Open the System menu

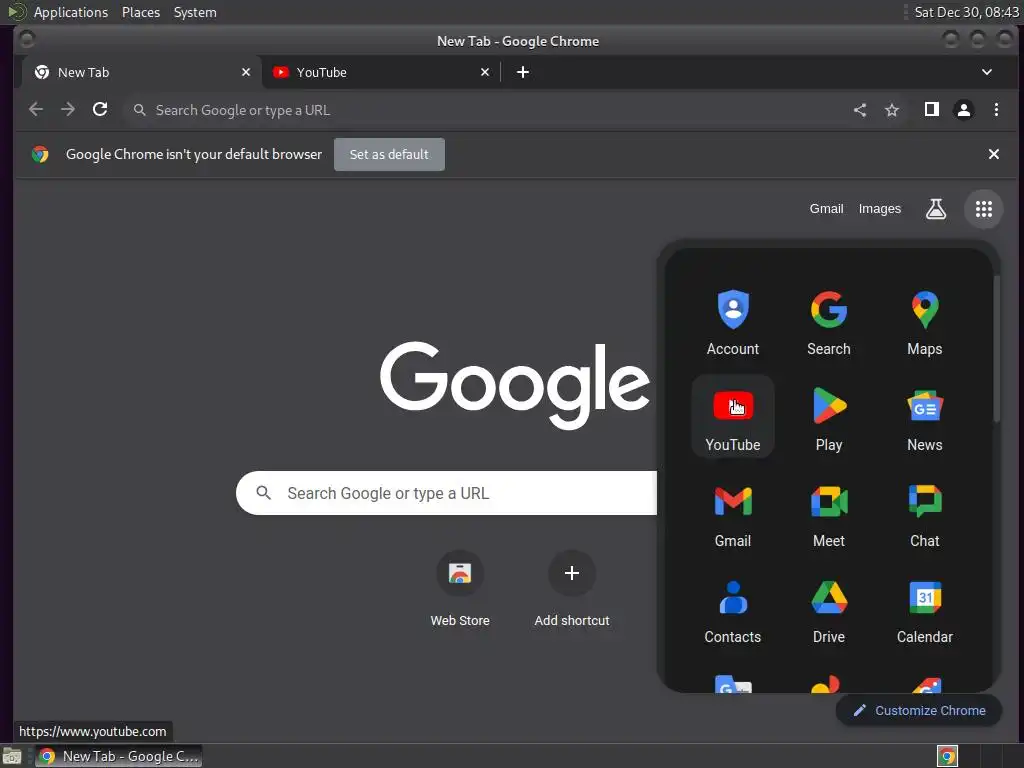(195, 12)
